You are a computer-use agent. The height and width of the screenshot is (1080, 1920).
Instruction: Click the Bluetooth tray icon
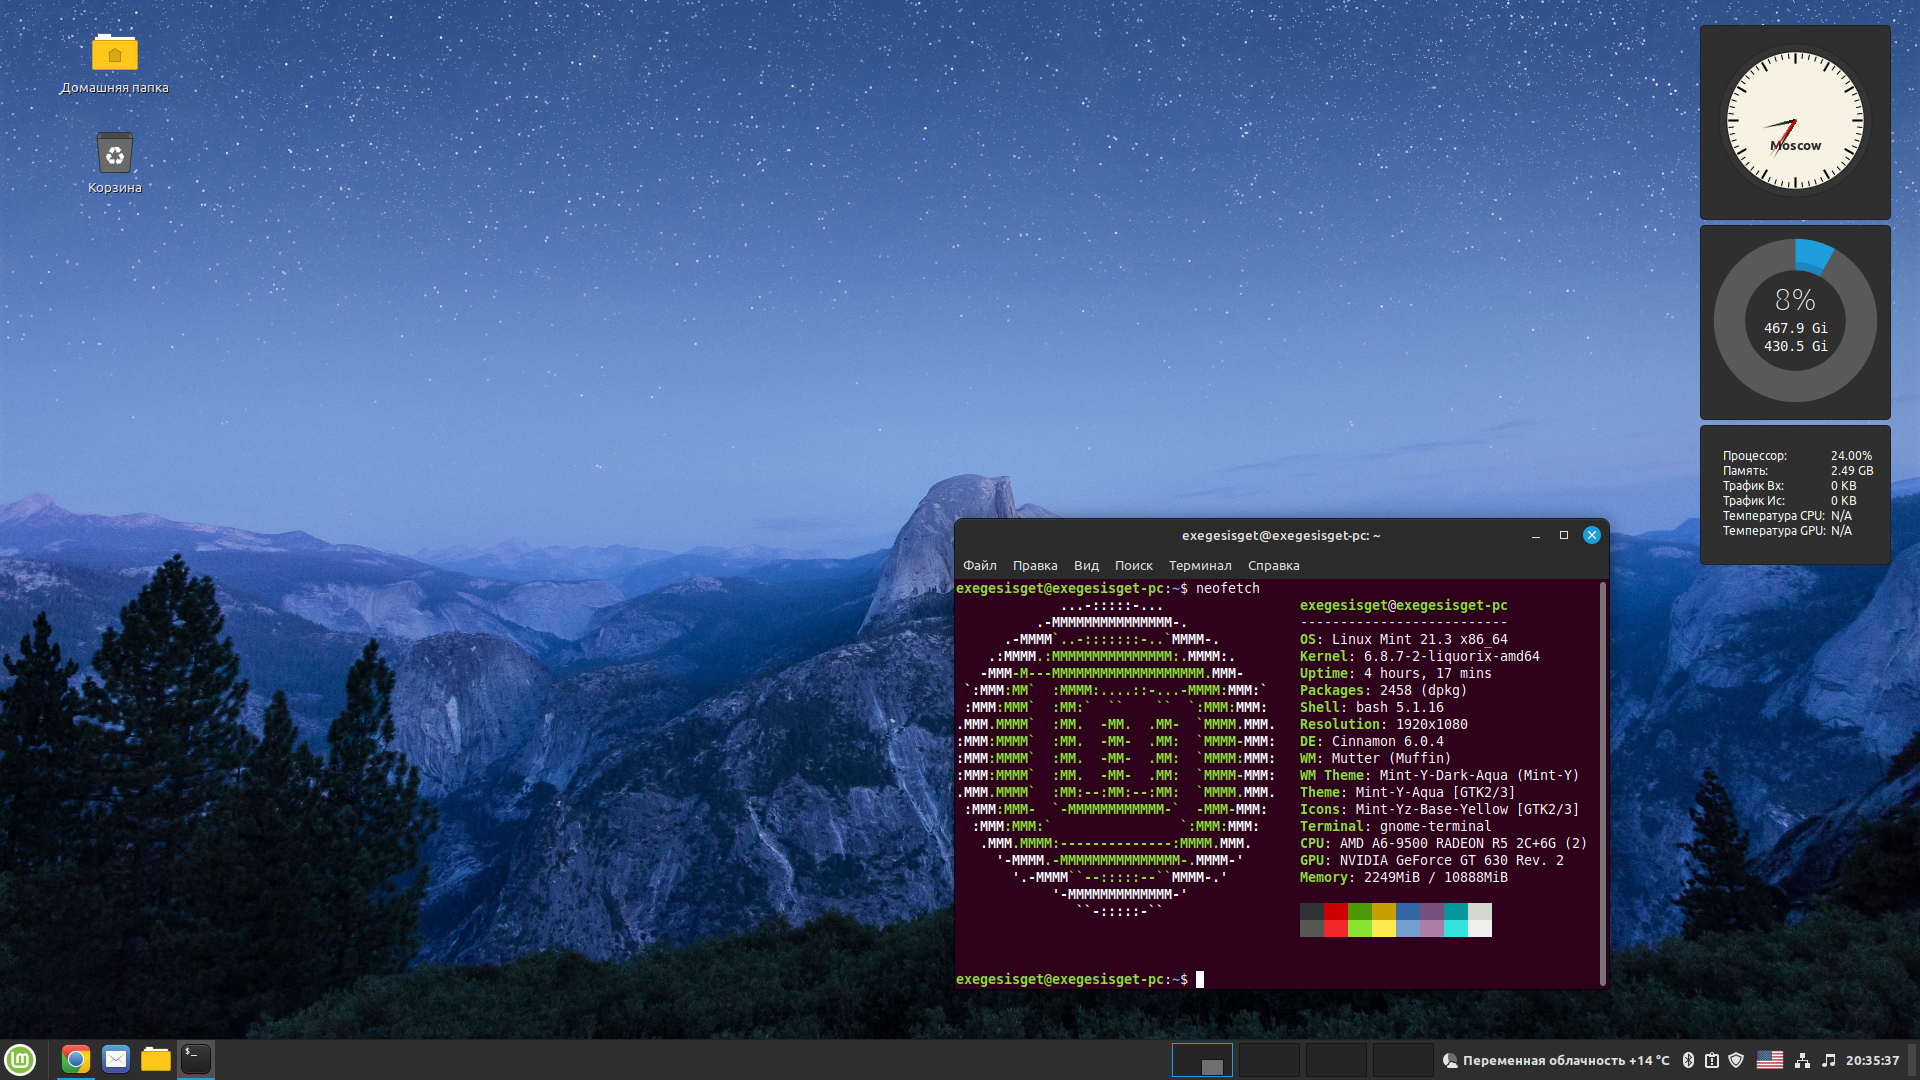pos(1688,1060)
